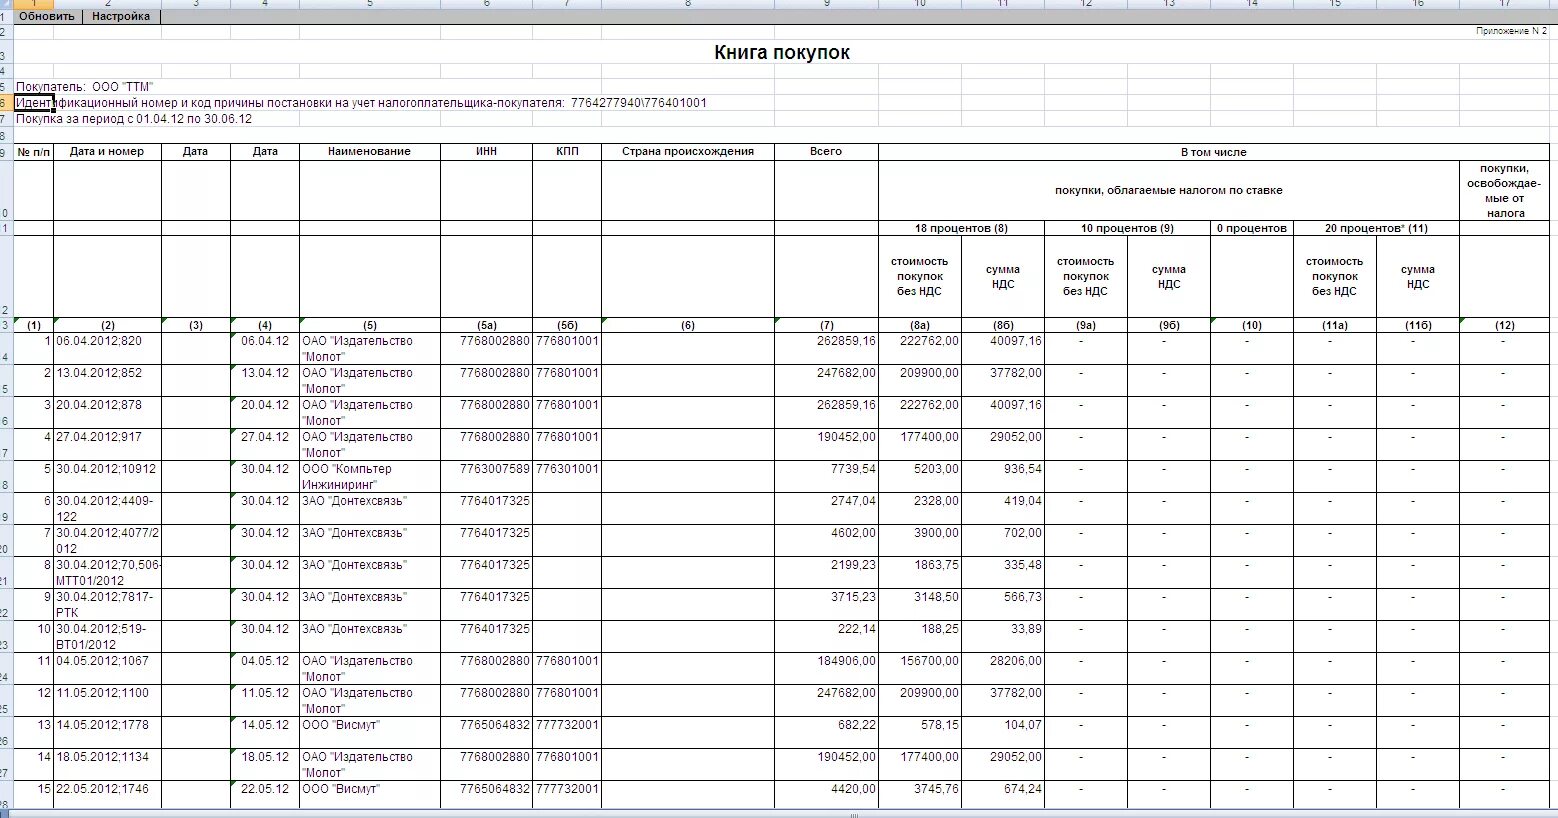Click the Всего header cell
1558x818 pixels.
tap(826, 152)
